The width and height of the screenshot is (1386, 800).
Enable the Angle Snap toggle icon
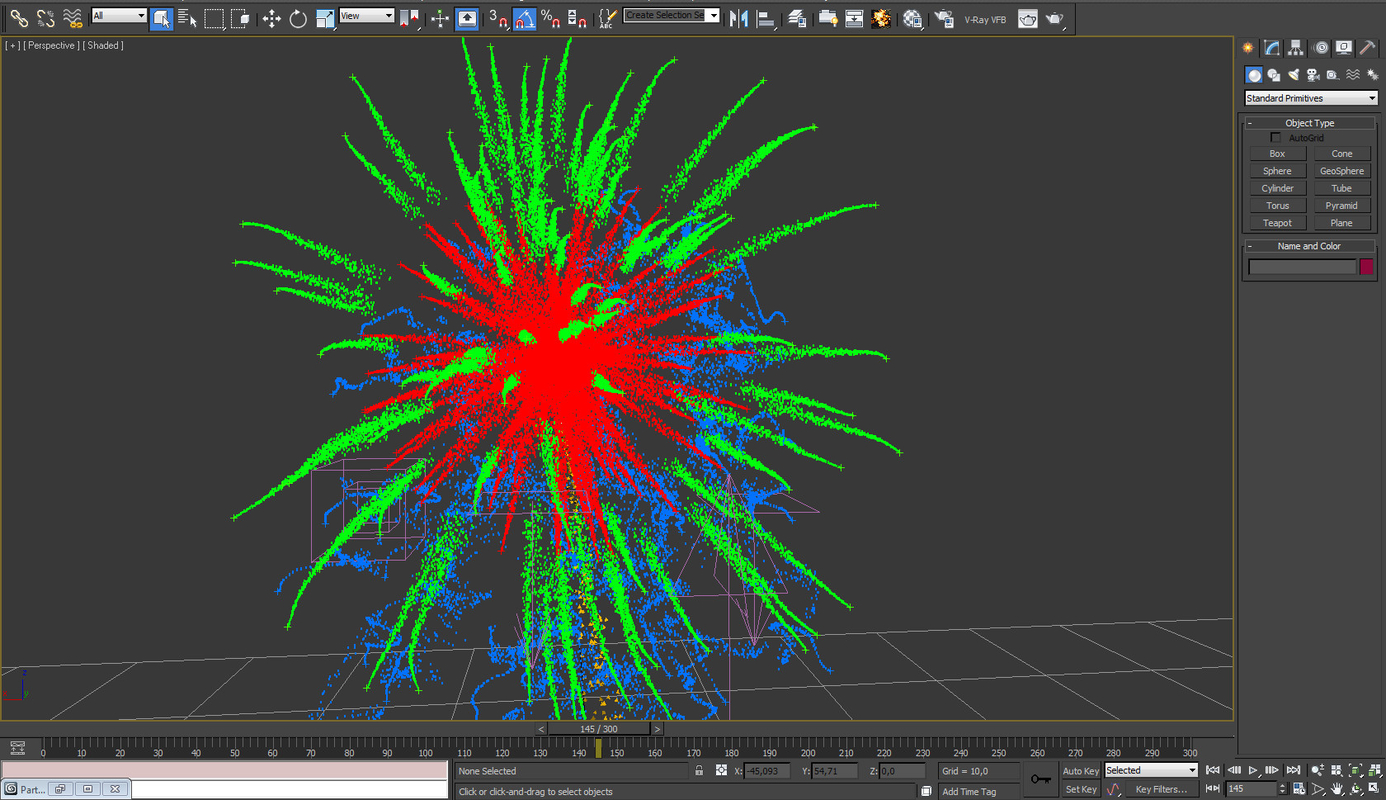coord(524,18)
